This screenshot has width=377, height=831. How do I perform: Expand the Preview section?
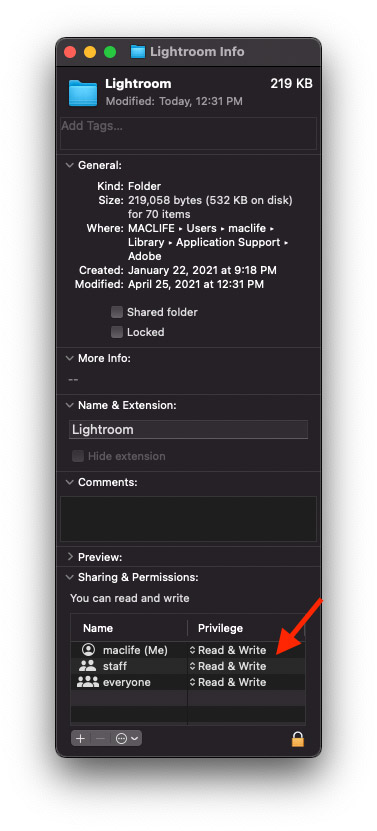[69, 557]
